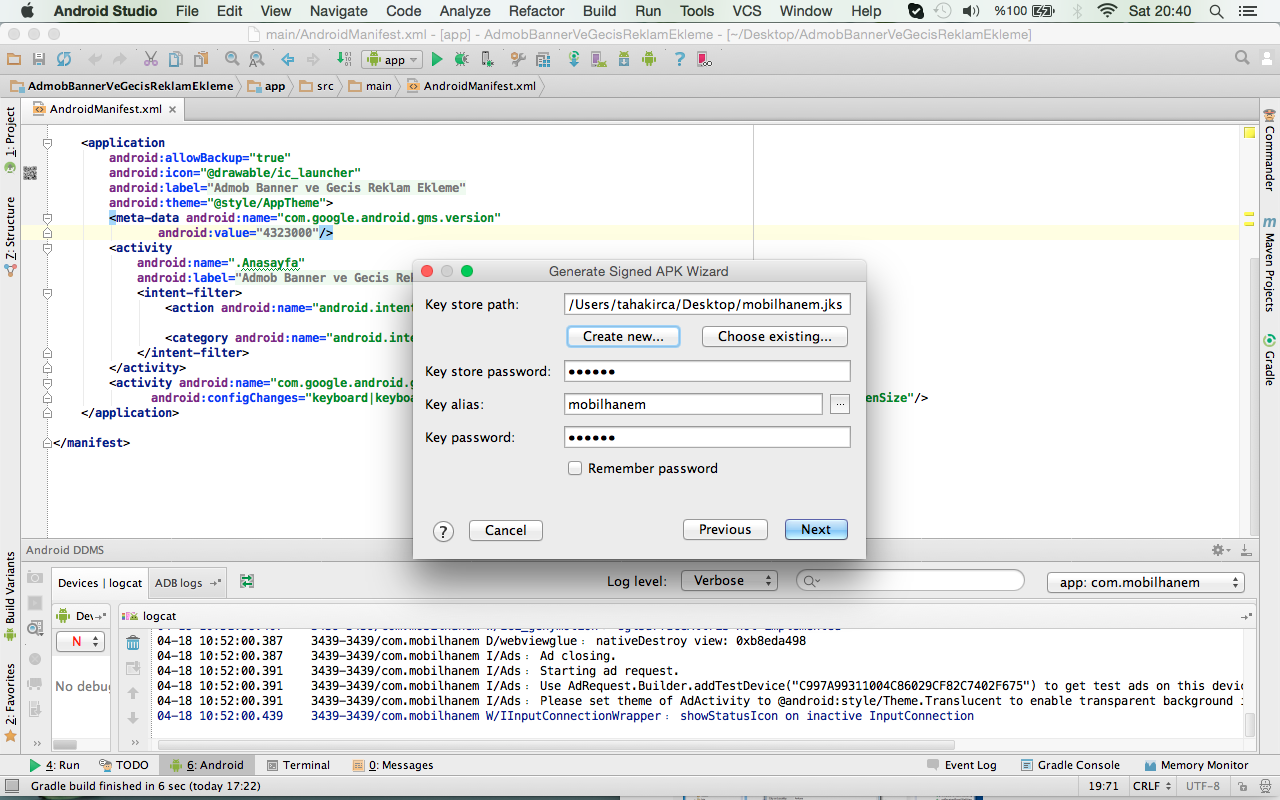The height and width of the screenshot is (800, 1280).
Task: Open the VCS menu
Action: 747,11
